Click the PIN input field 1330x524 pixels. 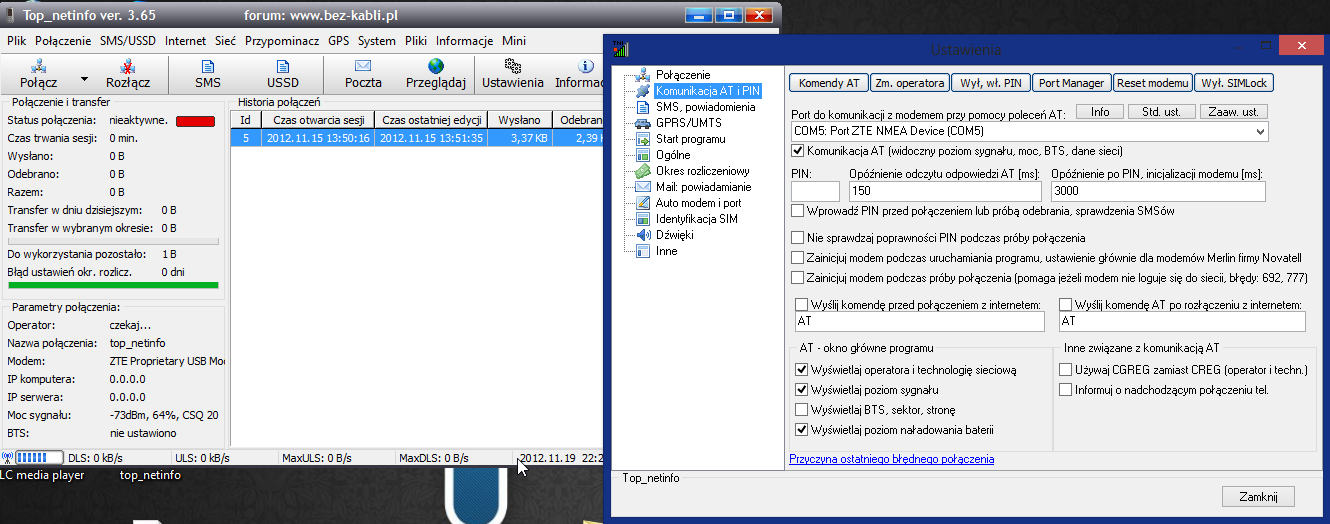[815, 191]
